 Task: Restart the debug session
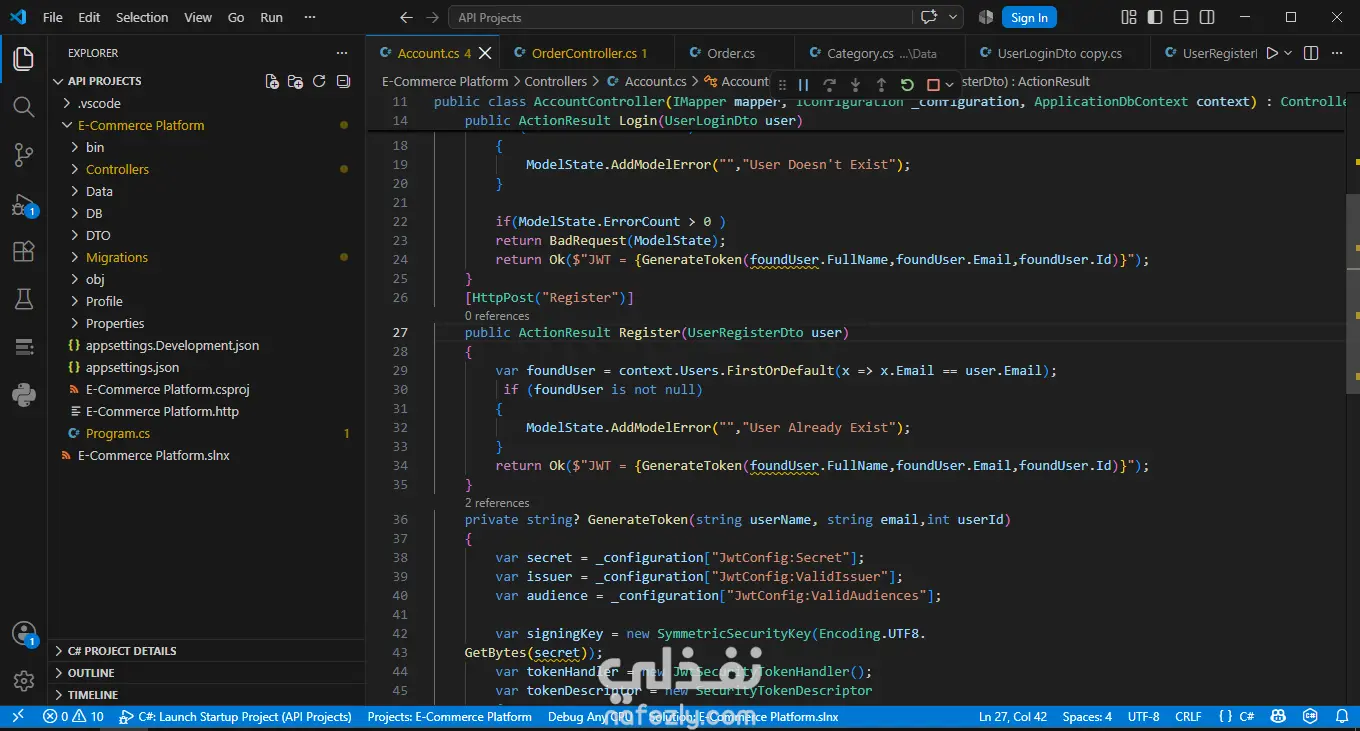tap(907, 85)
